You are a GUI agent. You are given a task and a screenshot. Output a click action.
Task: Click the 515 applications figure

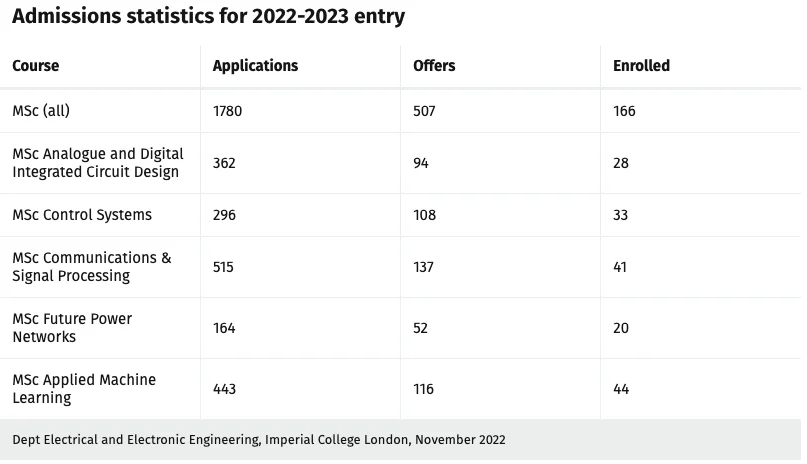click(224, 267)
